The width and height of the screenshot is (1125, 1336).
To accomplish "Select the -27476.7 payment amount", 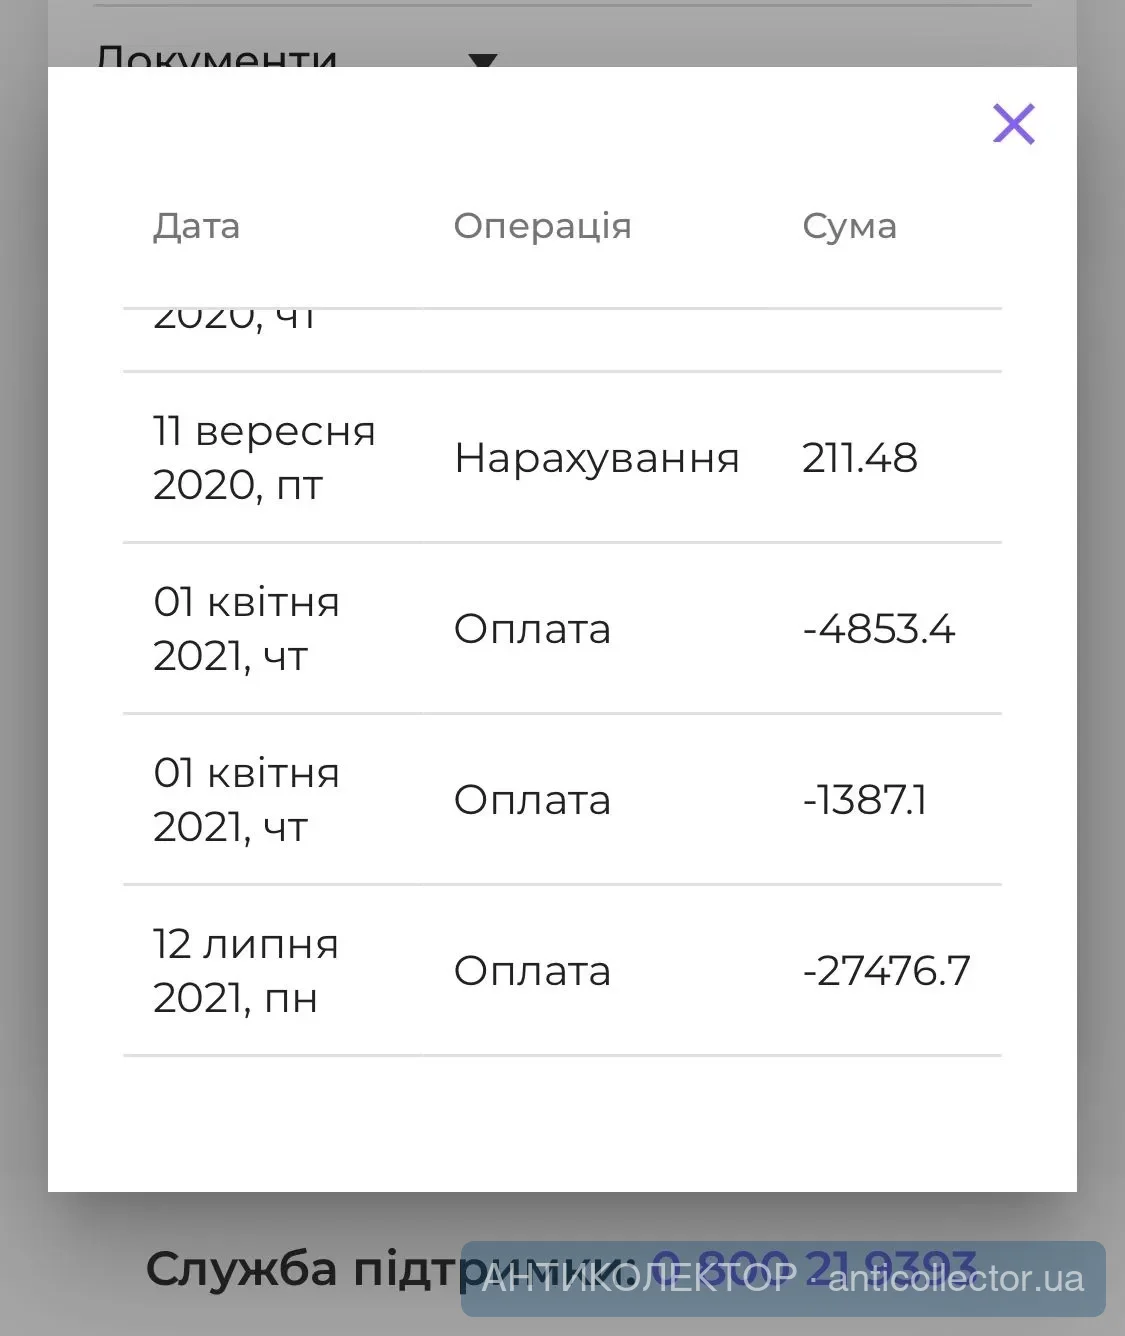I will tap(886, 971).
